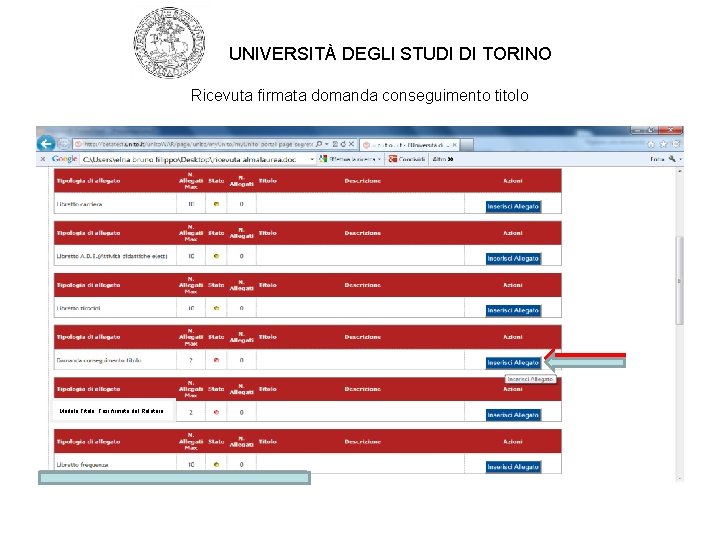Stop loading with the address bar X icon
Screen dimensions: 720x540
(x=351, y=144)
